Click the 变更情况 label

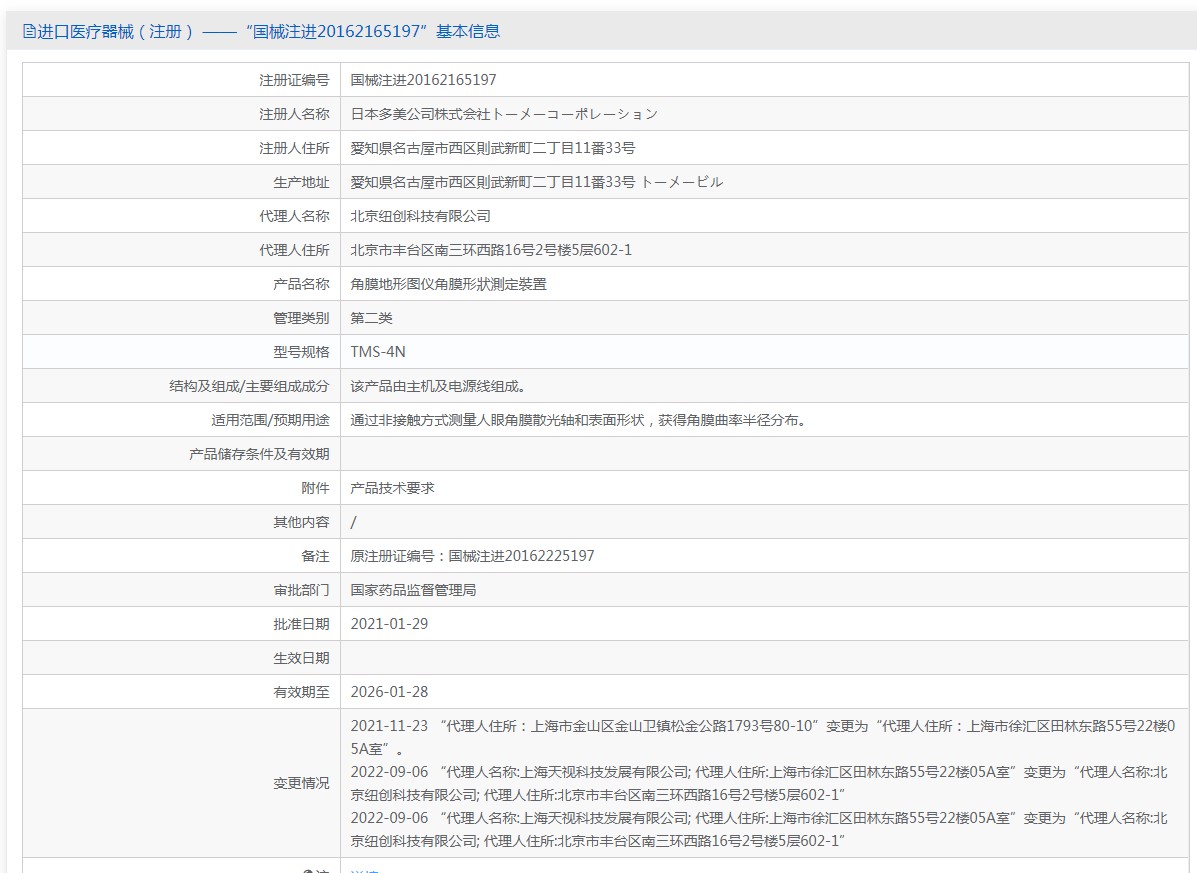click(x=301, y=783)
